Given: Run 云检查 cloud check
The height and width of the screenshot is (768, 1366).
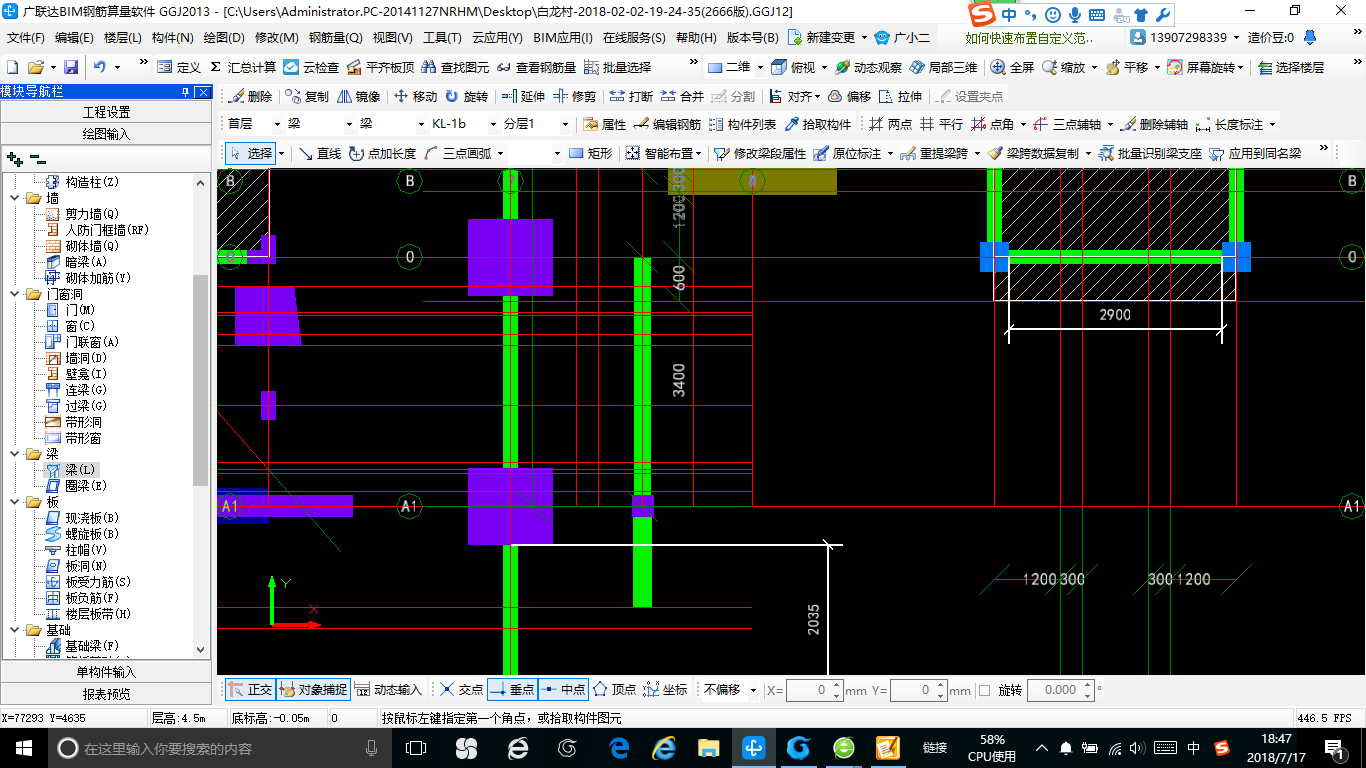Looking at the screenshot, I should click(x=311, y=67).
